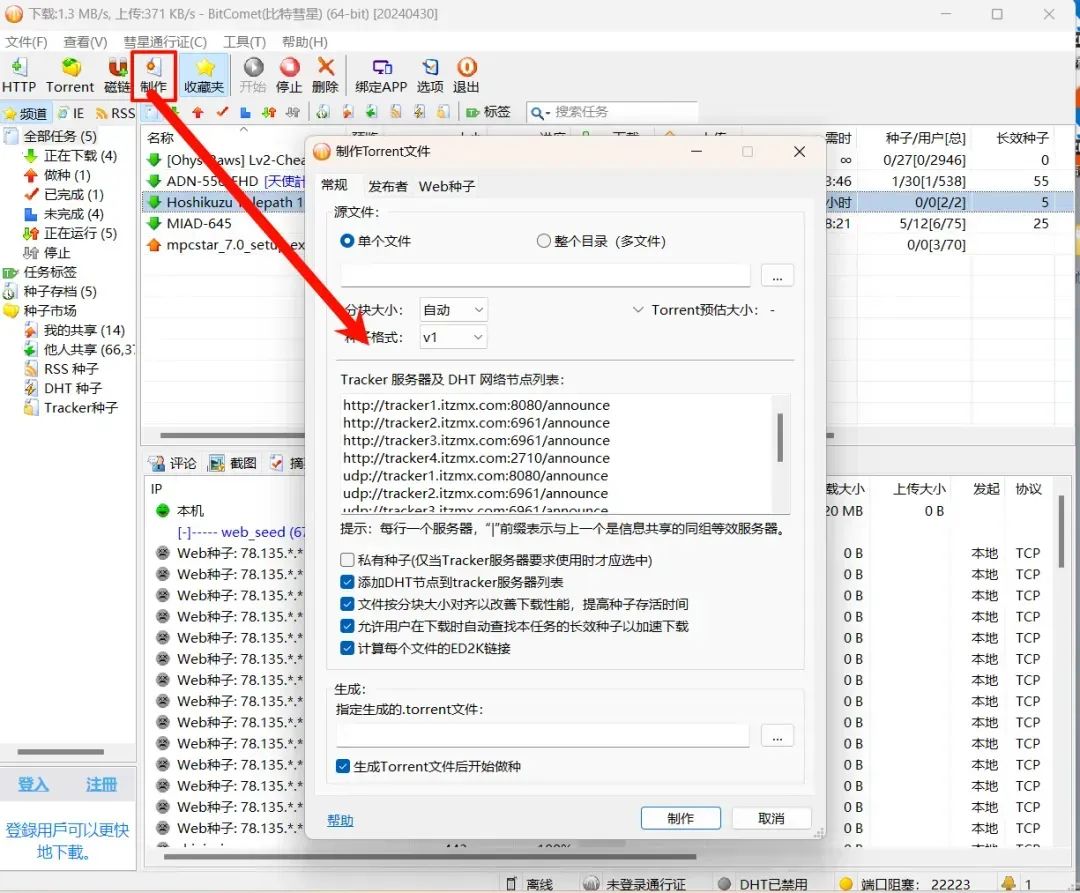Browse for source file with ... button
The height and width of the screenshot is (893, 1080).
[777, 275]
